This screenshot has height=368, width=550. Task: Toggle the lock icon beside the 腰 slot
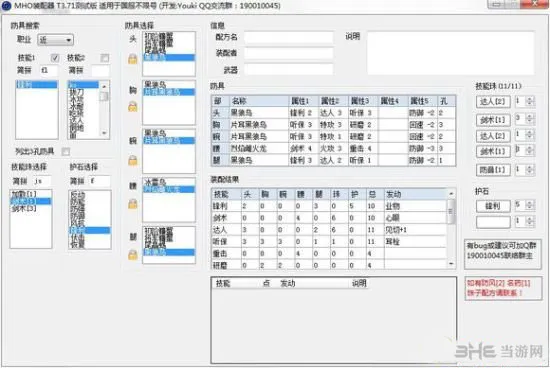133,203
